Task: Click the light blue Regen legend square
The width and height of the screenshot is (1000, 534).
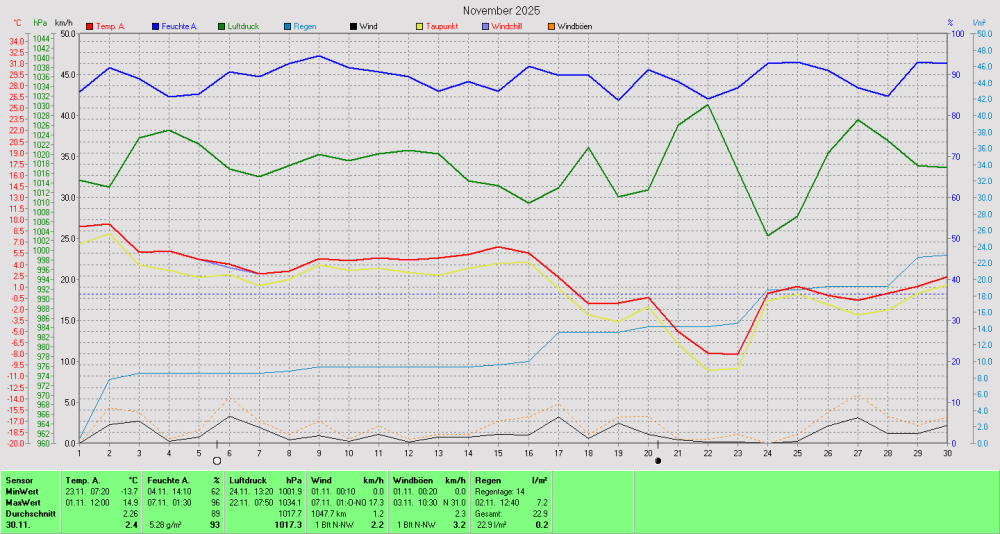Action: [288, 26]
